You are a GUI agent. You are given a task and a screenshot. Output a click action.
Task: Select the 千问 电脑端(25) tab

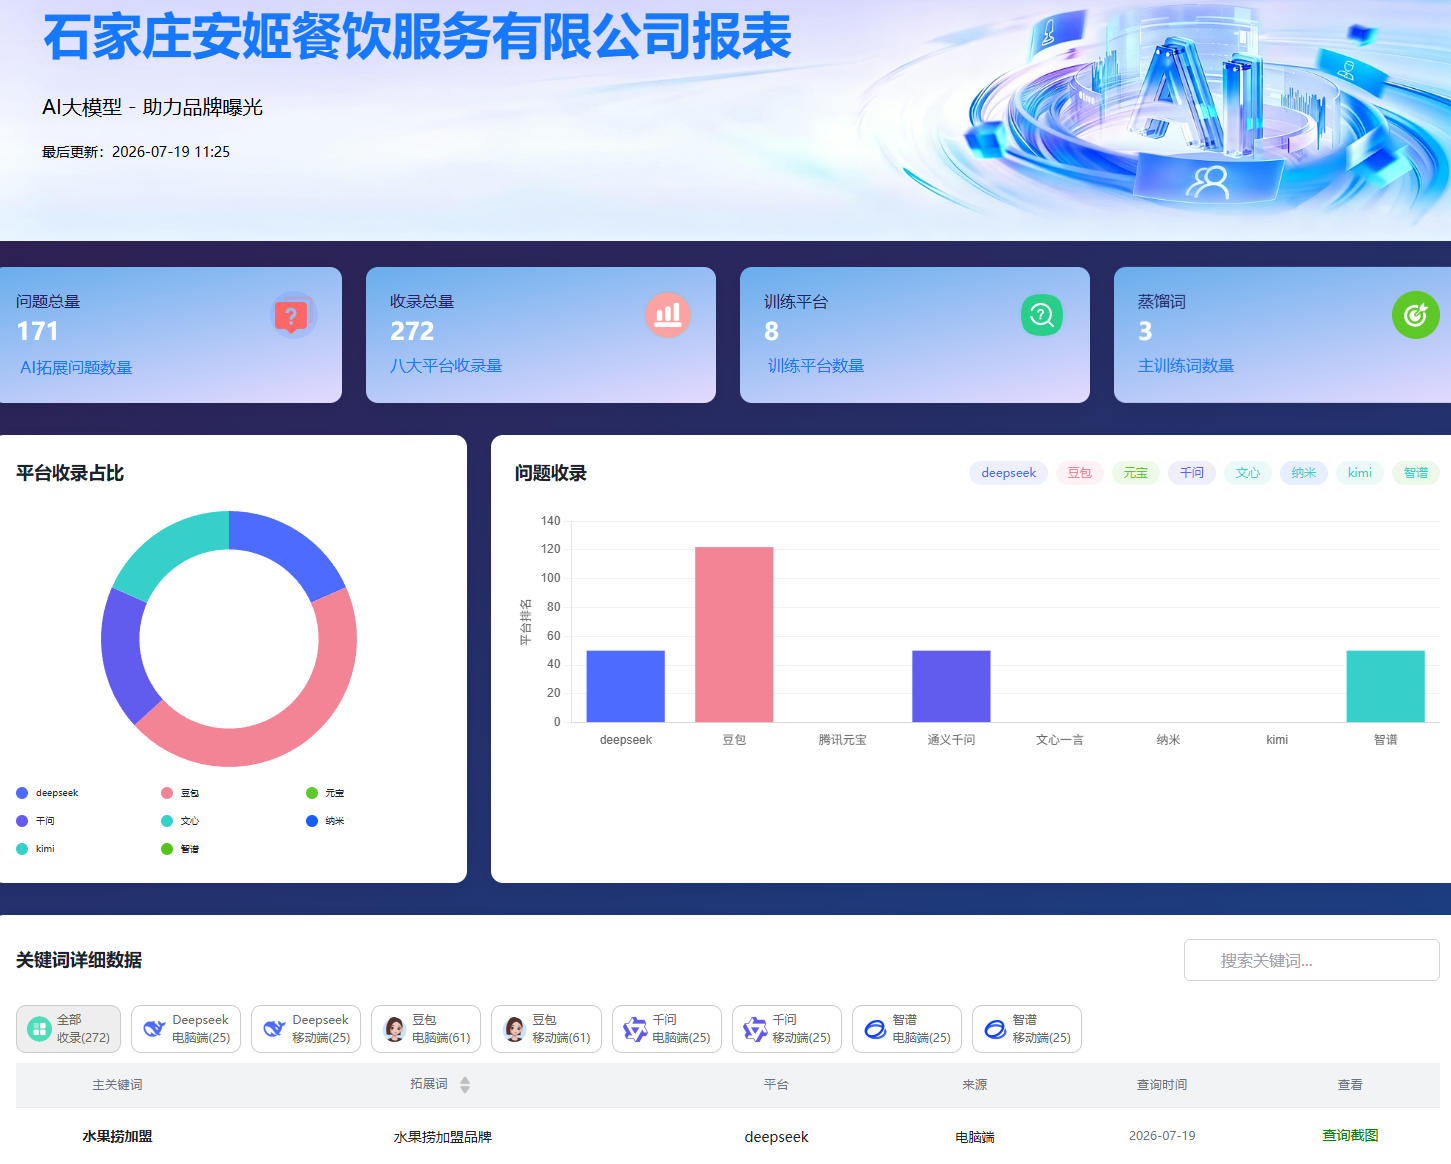[667, 1029]
